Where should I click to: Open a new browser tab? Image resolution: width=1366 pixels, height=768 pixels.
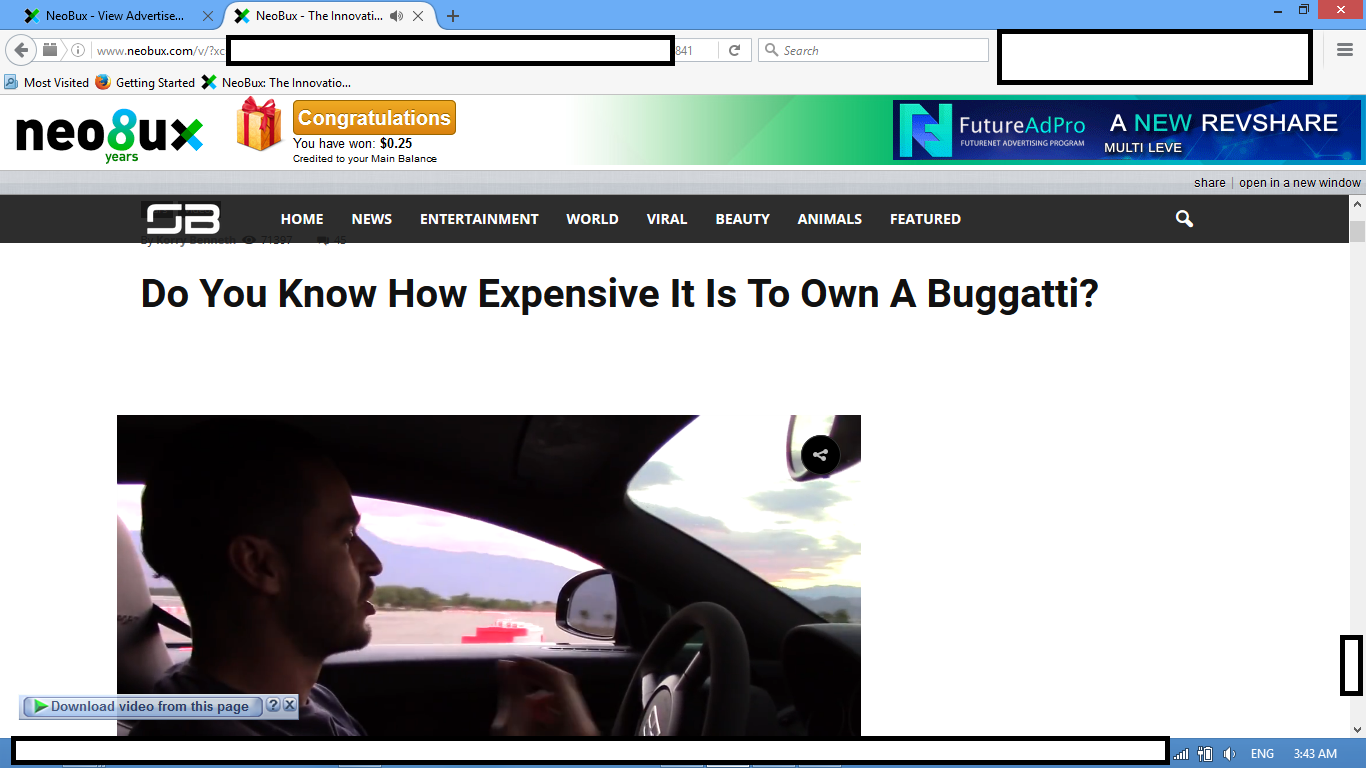click(x=453, y=16)
